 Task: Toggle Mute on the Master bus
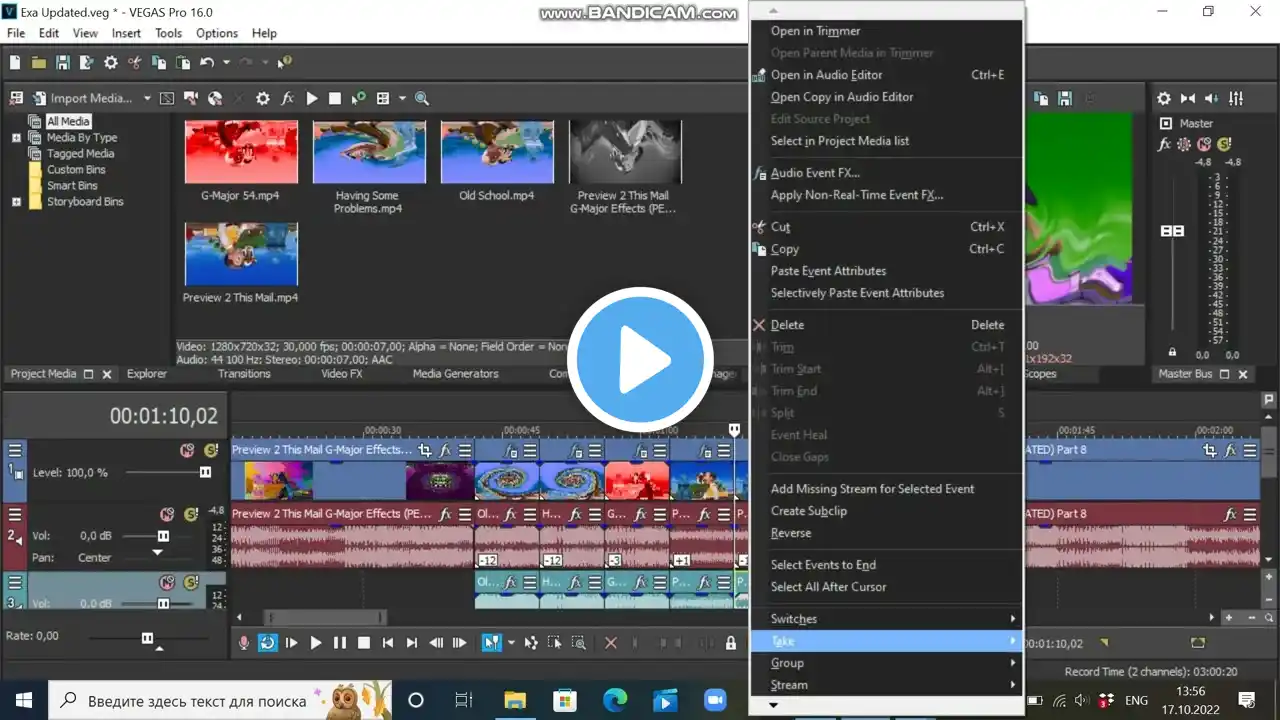(x=1204, y=144)
